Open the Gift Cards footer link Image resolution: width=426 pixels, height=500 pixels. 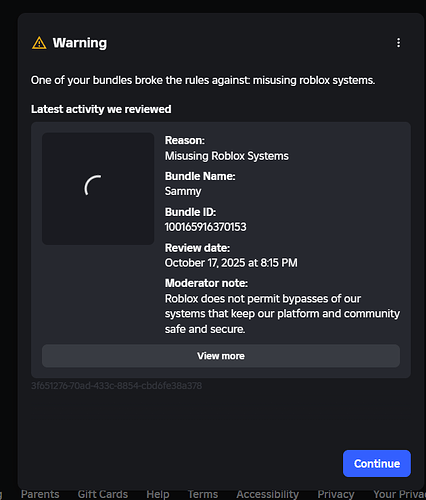(103, 494)
